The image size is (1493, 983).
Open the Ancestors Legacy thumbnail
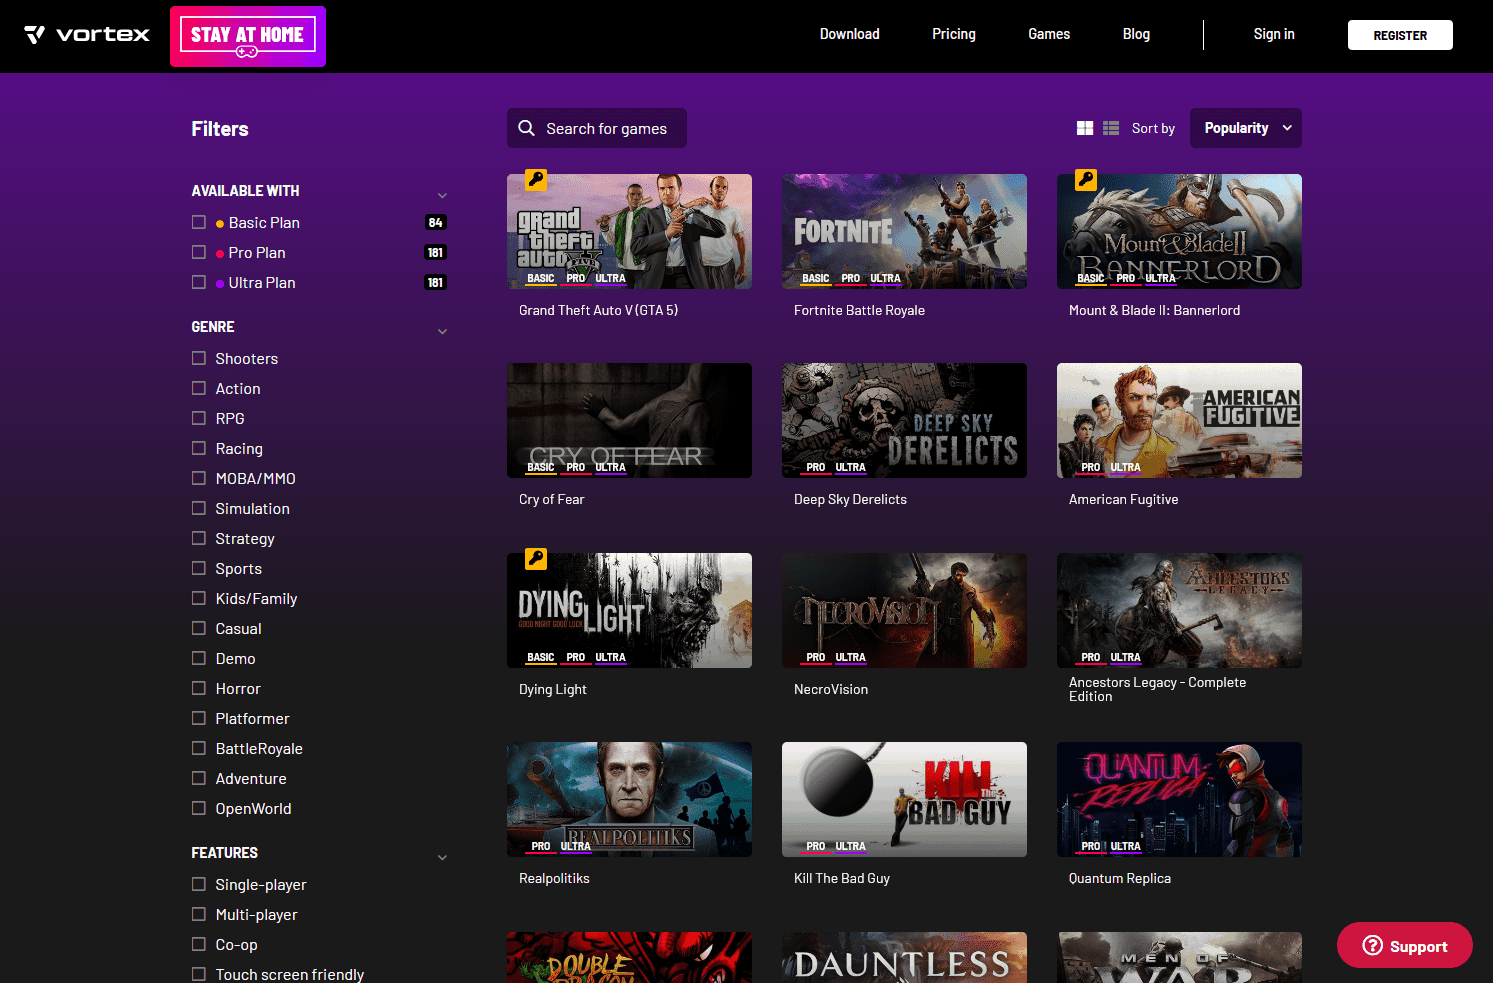coord(1179,610)
